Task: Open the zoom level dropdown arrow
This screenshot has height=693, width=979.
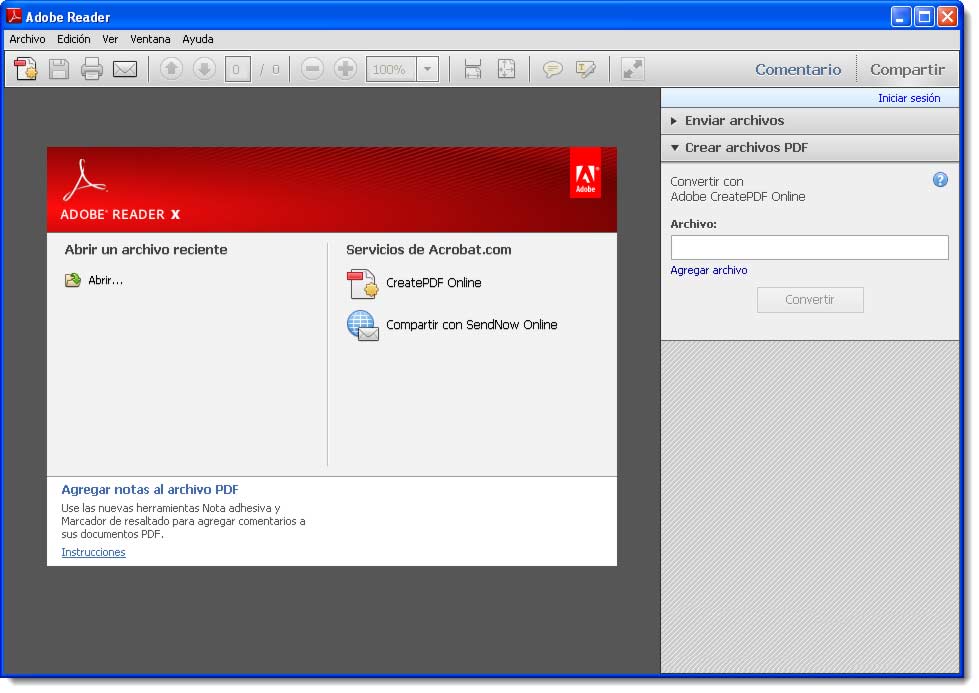Action: (x=428, y=69)
